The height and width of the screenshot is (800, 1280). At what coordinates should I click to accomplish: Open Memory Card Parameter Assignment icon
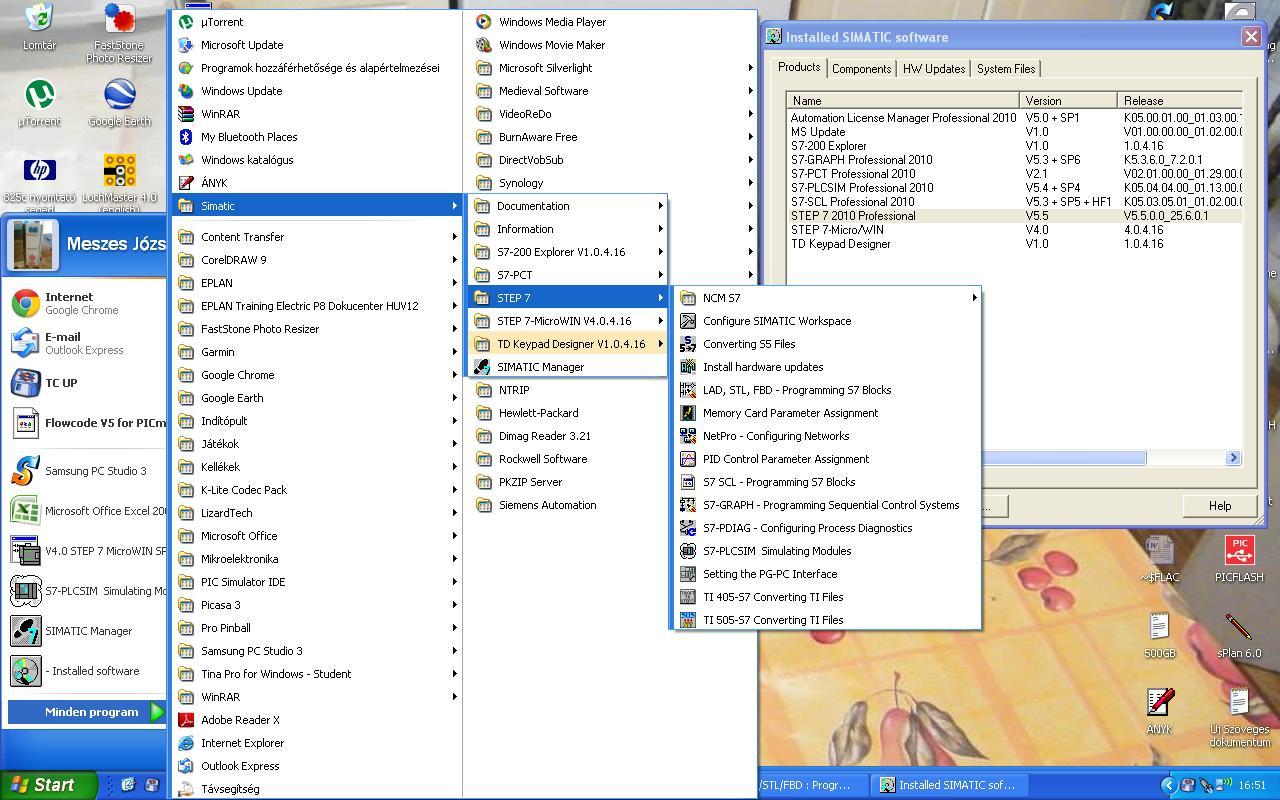(x=687, y=413)
